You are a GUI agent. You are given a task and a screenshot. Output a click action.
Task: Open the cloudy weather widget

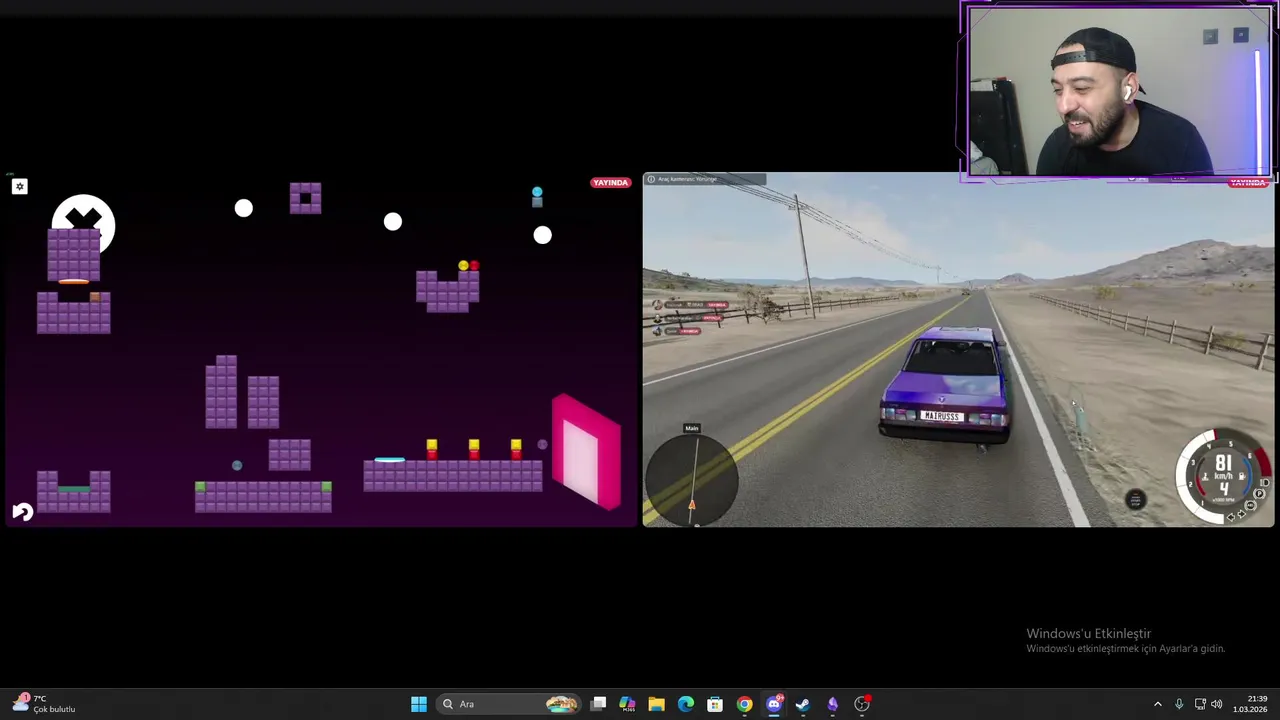44,704
